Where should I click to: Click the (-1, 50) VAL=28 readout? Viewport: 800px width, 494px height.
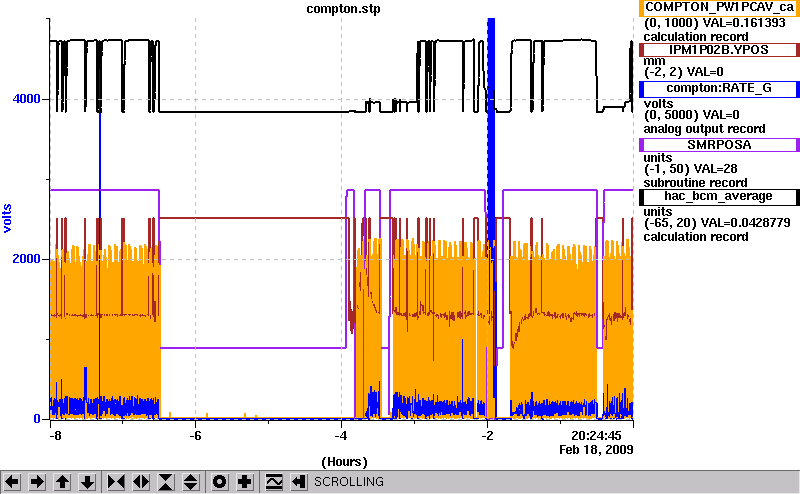click(x=690, y=169)
